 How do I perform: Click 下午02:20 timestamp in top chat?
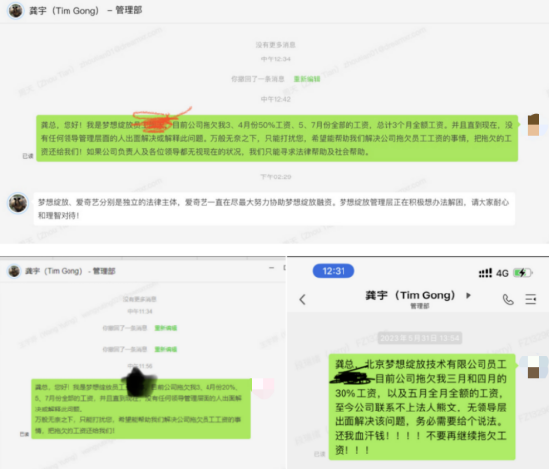tap(276, 177)
